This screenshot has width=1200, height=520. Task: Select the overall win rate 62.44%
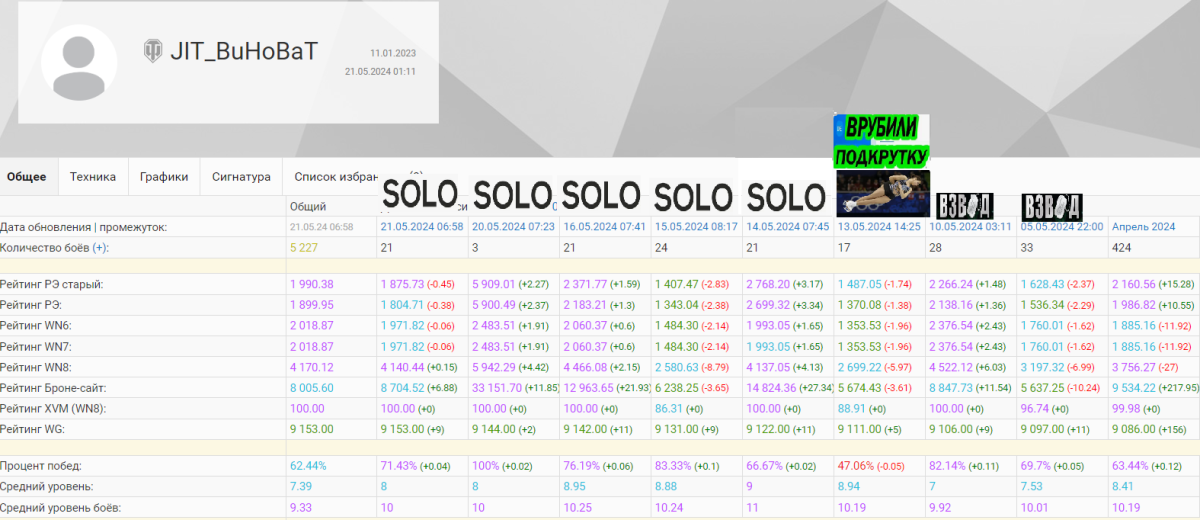pyautogui.click(x=309, y=465)
